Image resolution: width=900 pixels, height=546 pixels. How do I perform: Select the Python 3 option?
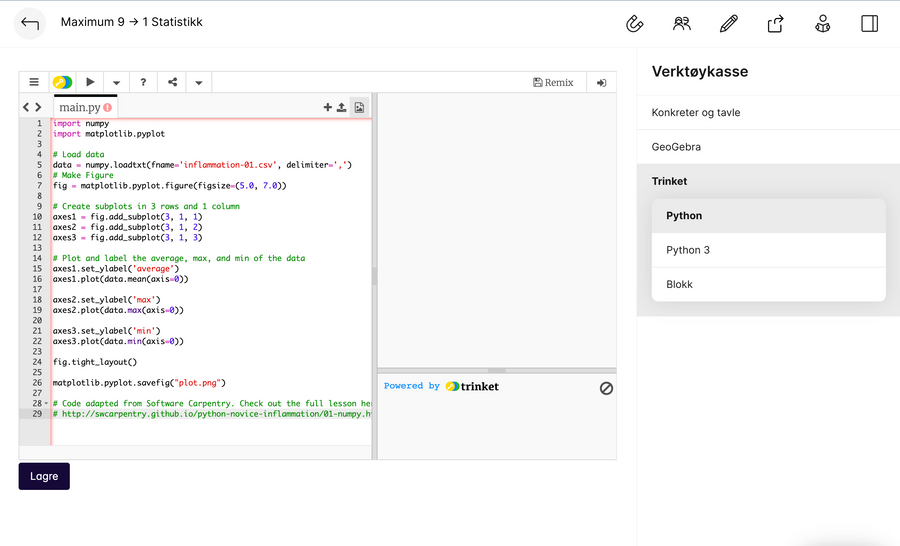(769, 250)
